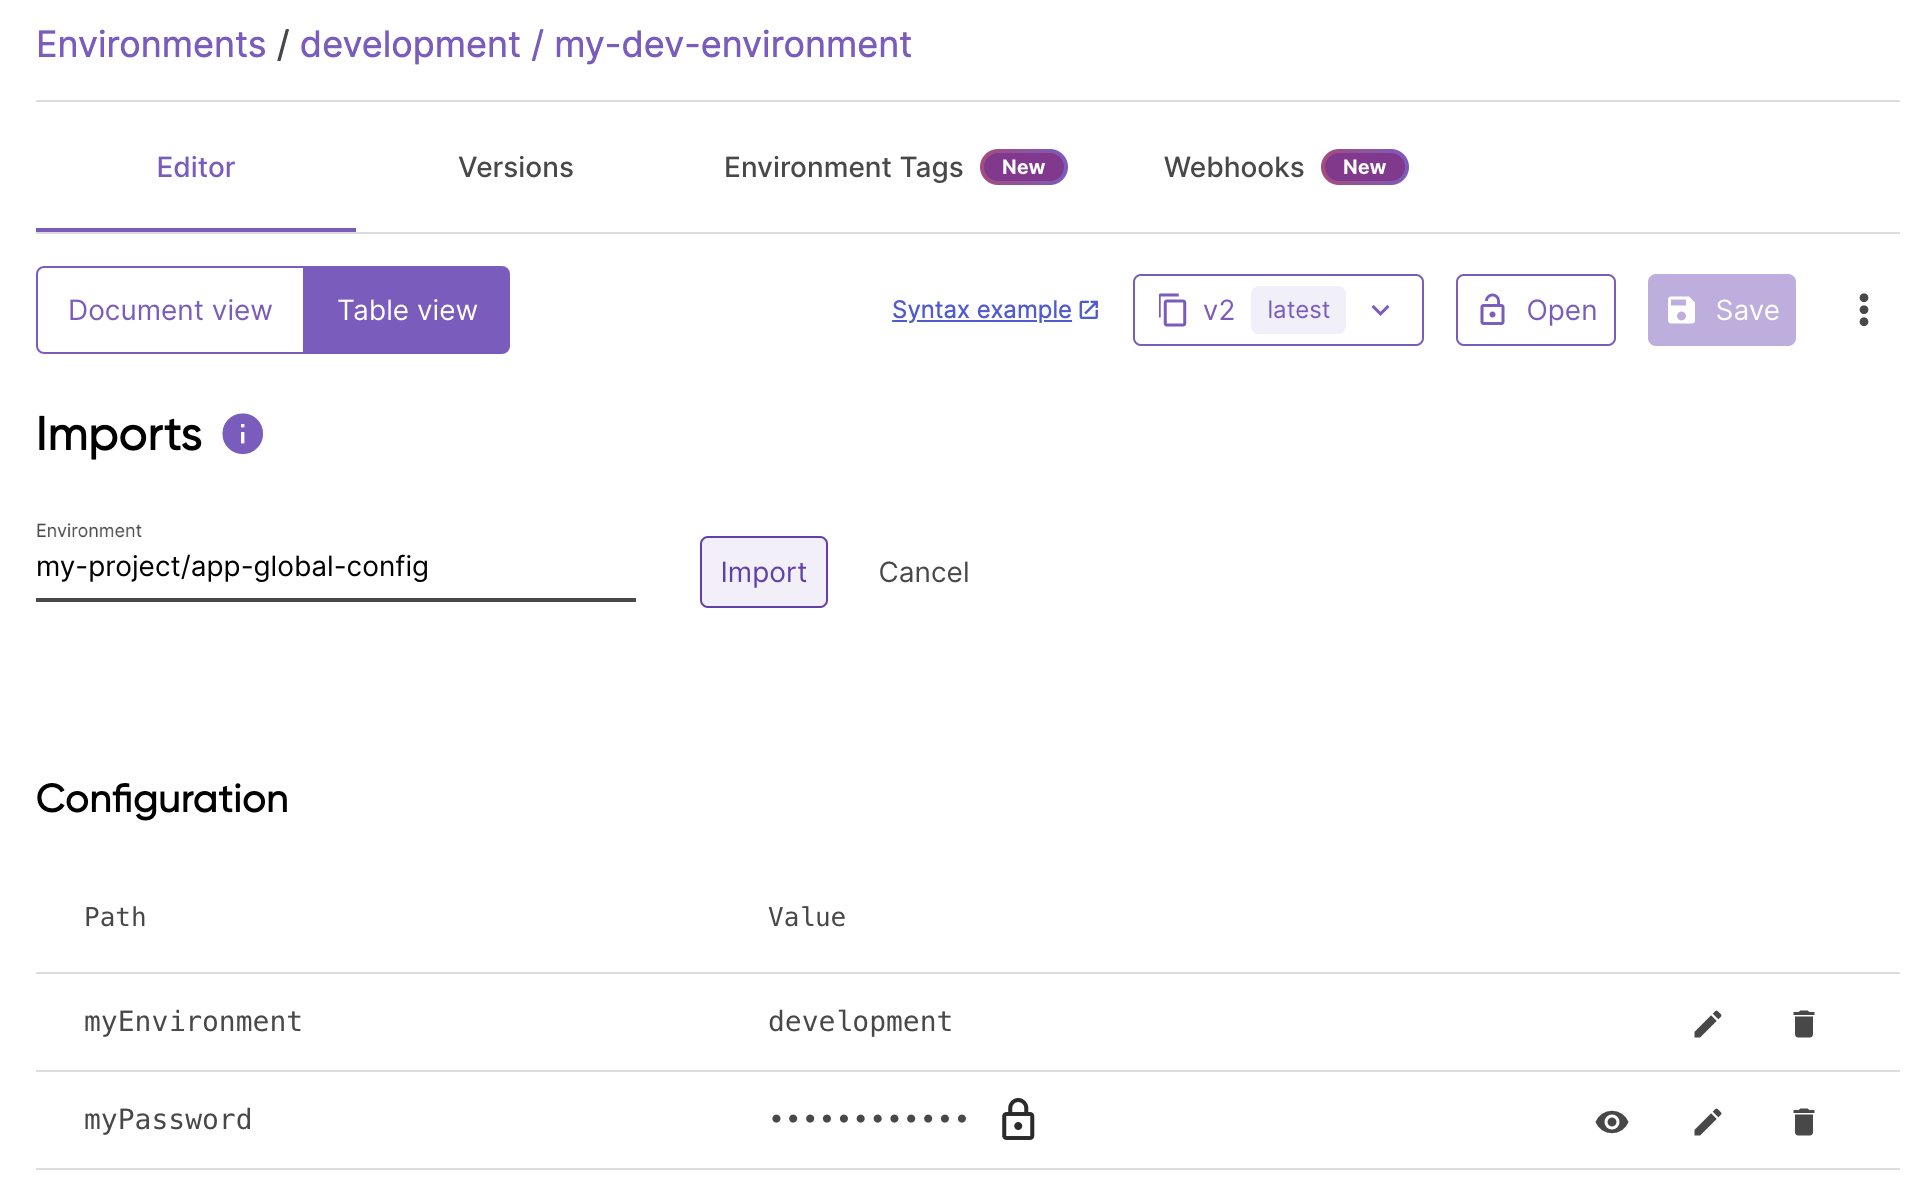1930x1190 pixels.
Task: Open the Syntax example link
Action: point(995,310)
